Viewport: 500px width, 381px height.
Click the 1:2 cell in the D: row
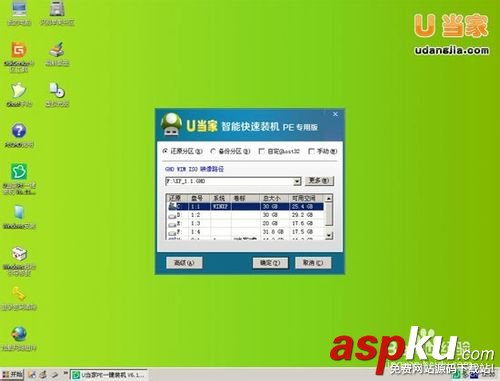[199, 215]
